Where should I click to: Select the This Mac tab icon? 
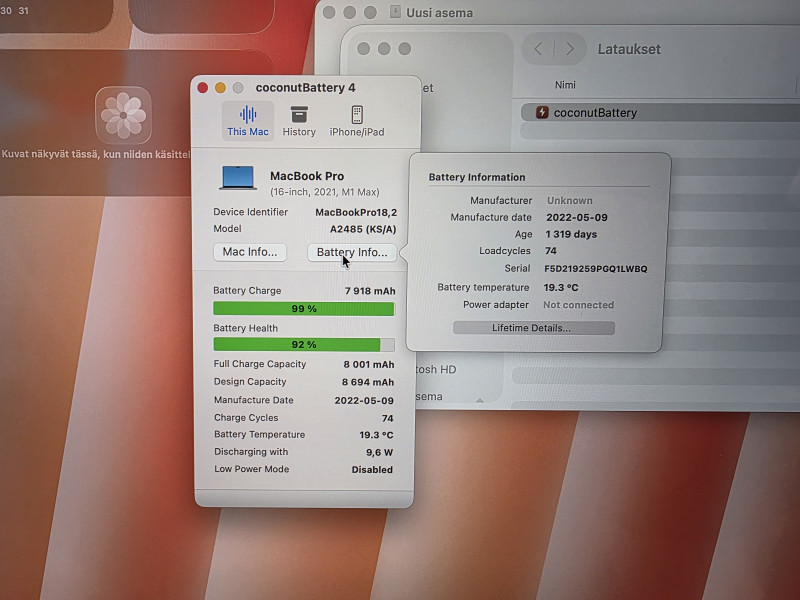click(x=247, y=115)
